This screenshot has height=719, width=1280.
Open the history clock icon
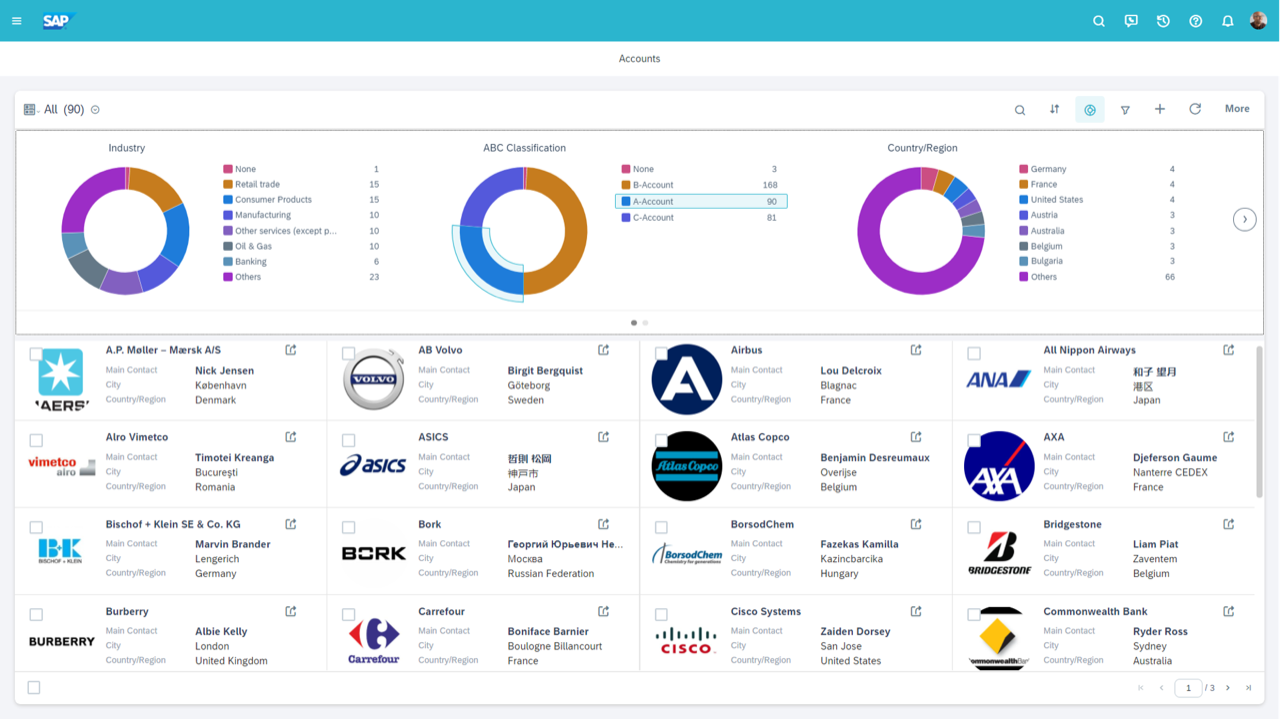pos(1163,21)
